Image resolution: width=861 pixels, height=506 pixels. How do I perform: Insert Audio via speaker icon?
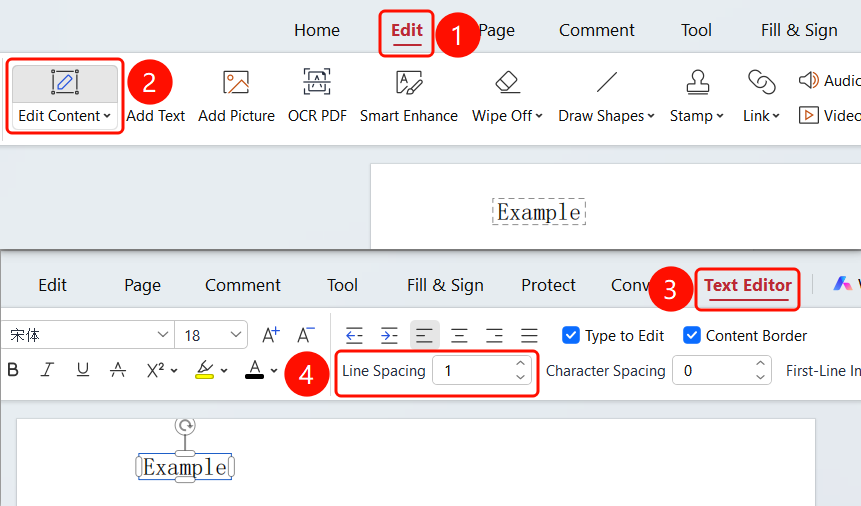click(808, 80)
